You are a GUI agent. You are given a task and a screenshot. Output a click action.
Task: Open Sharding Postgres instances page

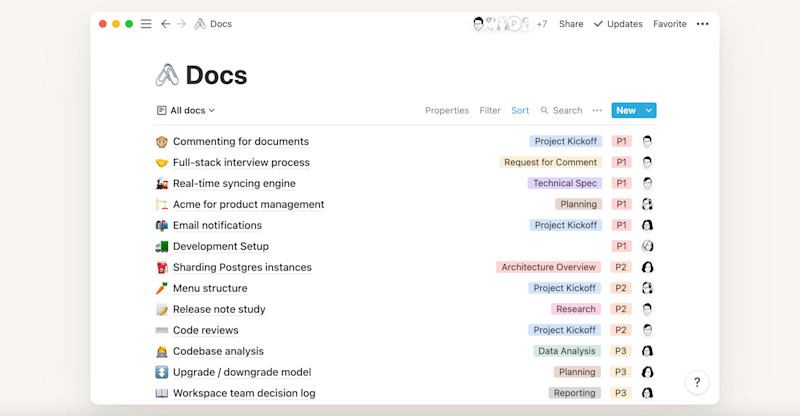coord(242,267)
